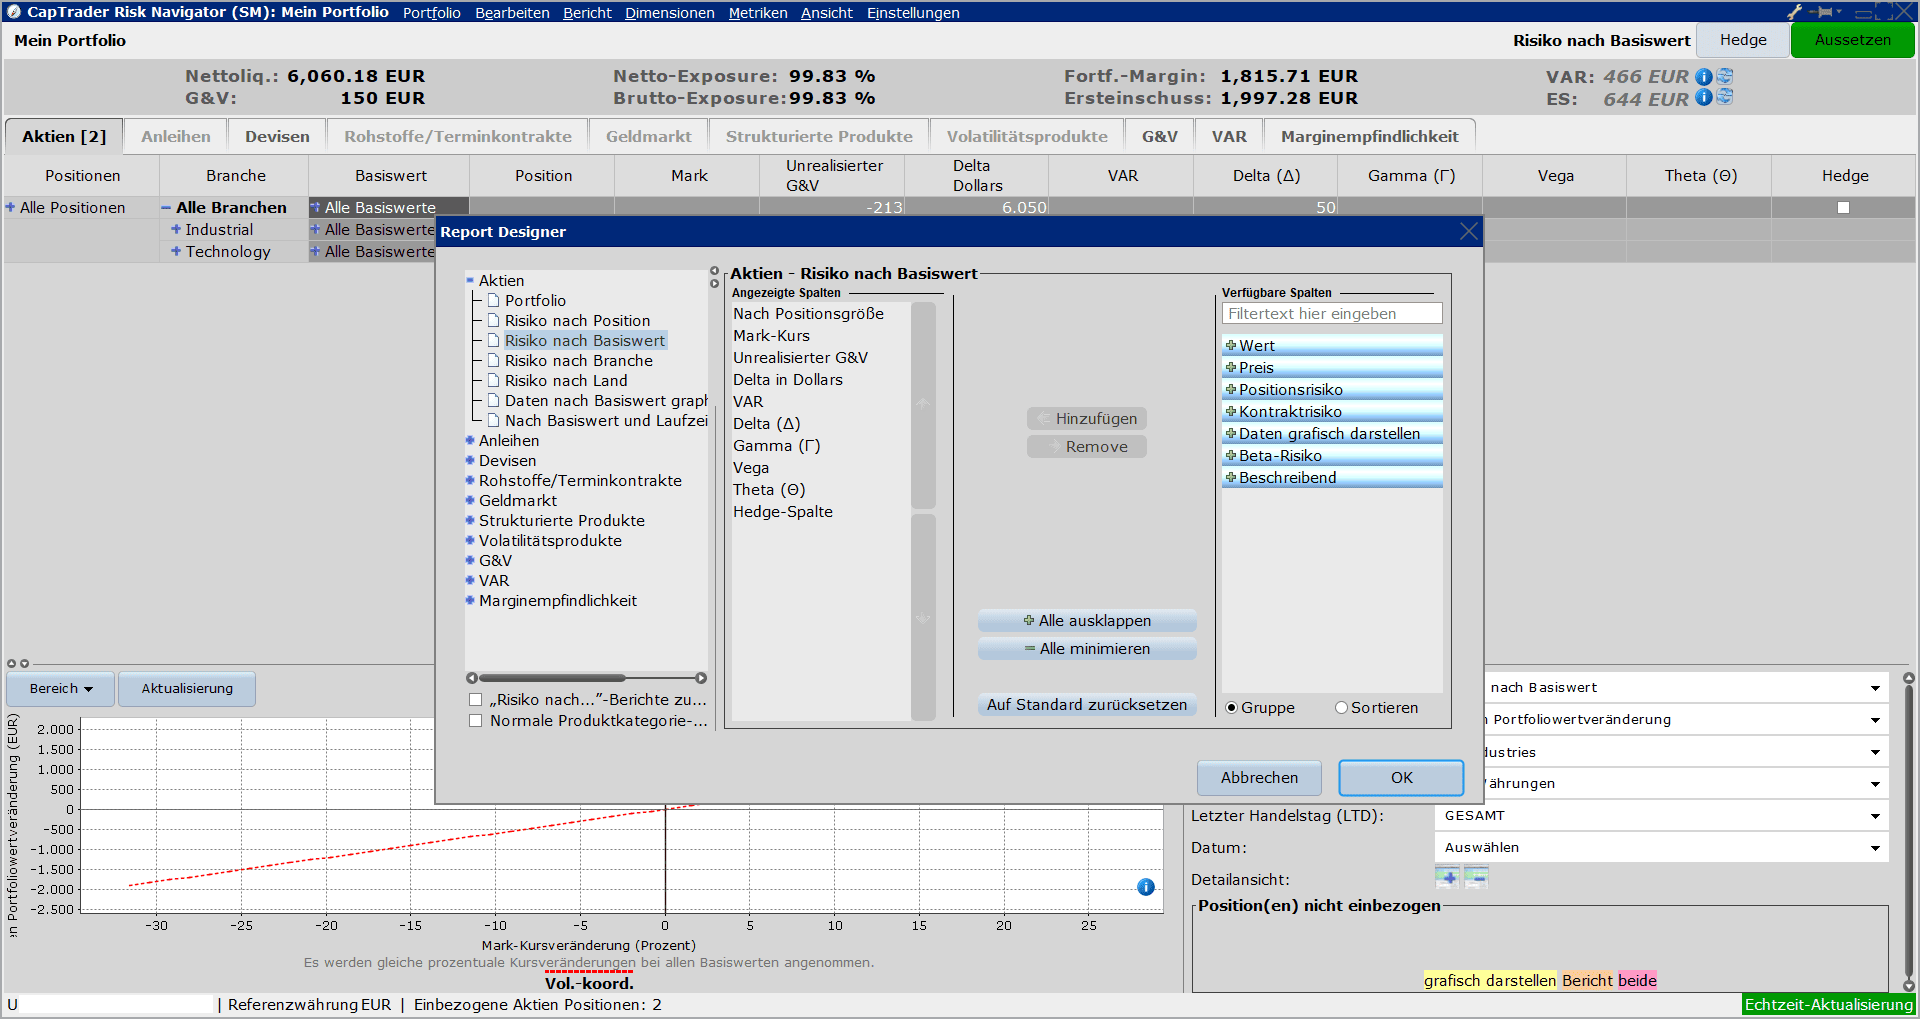Viewport: 1920px width, 1019px height.
Task: Click the document icon beside Risiko nach Branche
Action: click(x=493, y=360)
